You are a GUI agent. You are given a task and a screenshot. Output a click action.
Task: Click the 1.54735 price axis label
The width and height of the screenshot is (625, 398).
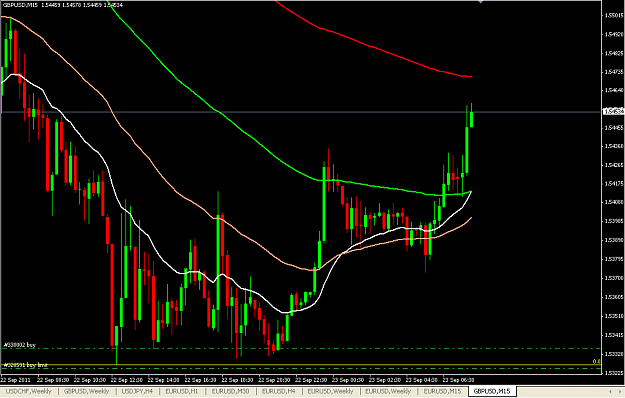tap(614, 72)
